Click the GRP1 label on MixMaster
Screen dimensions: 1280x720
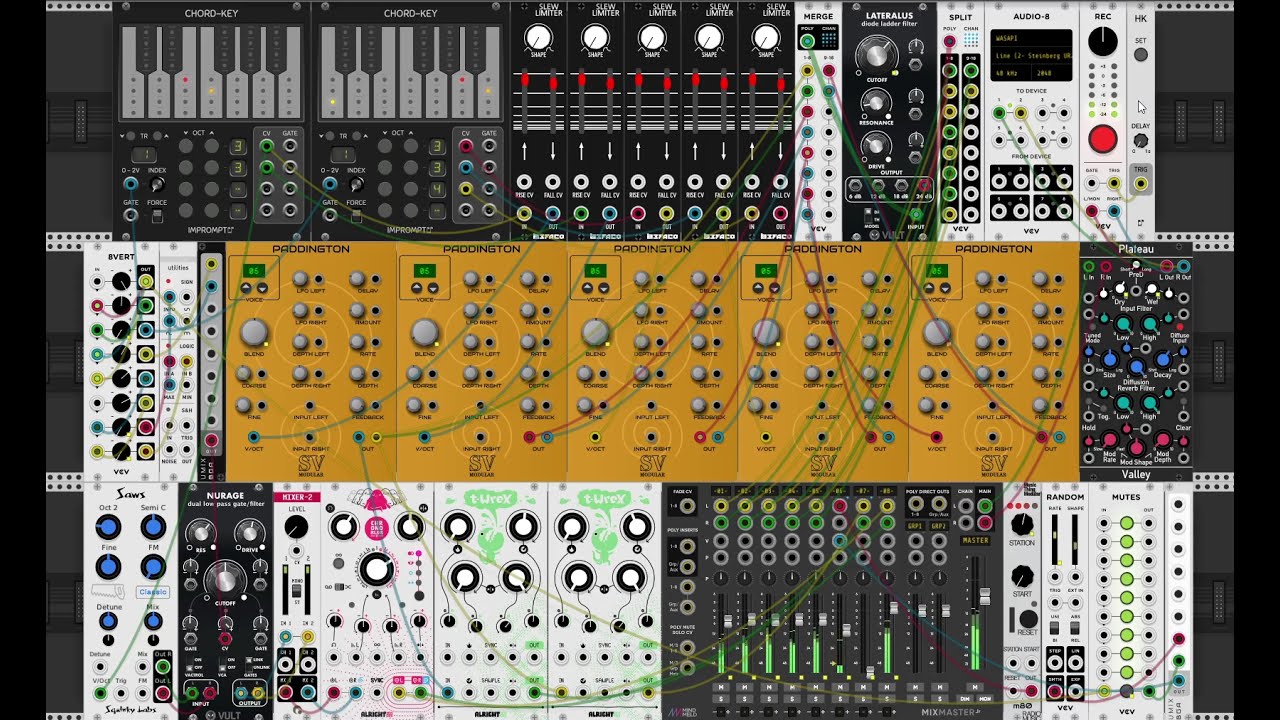coord(915,526)
